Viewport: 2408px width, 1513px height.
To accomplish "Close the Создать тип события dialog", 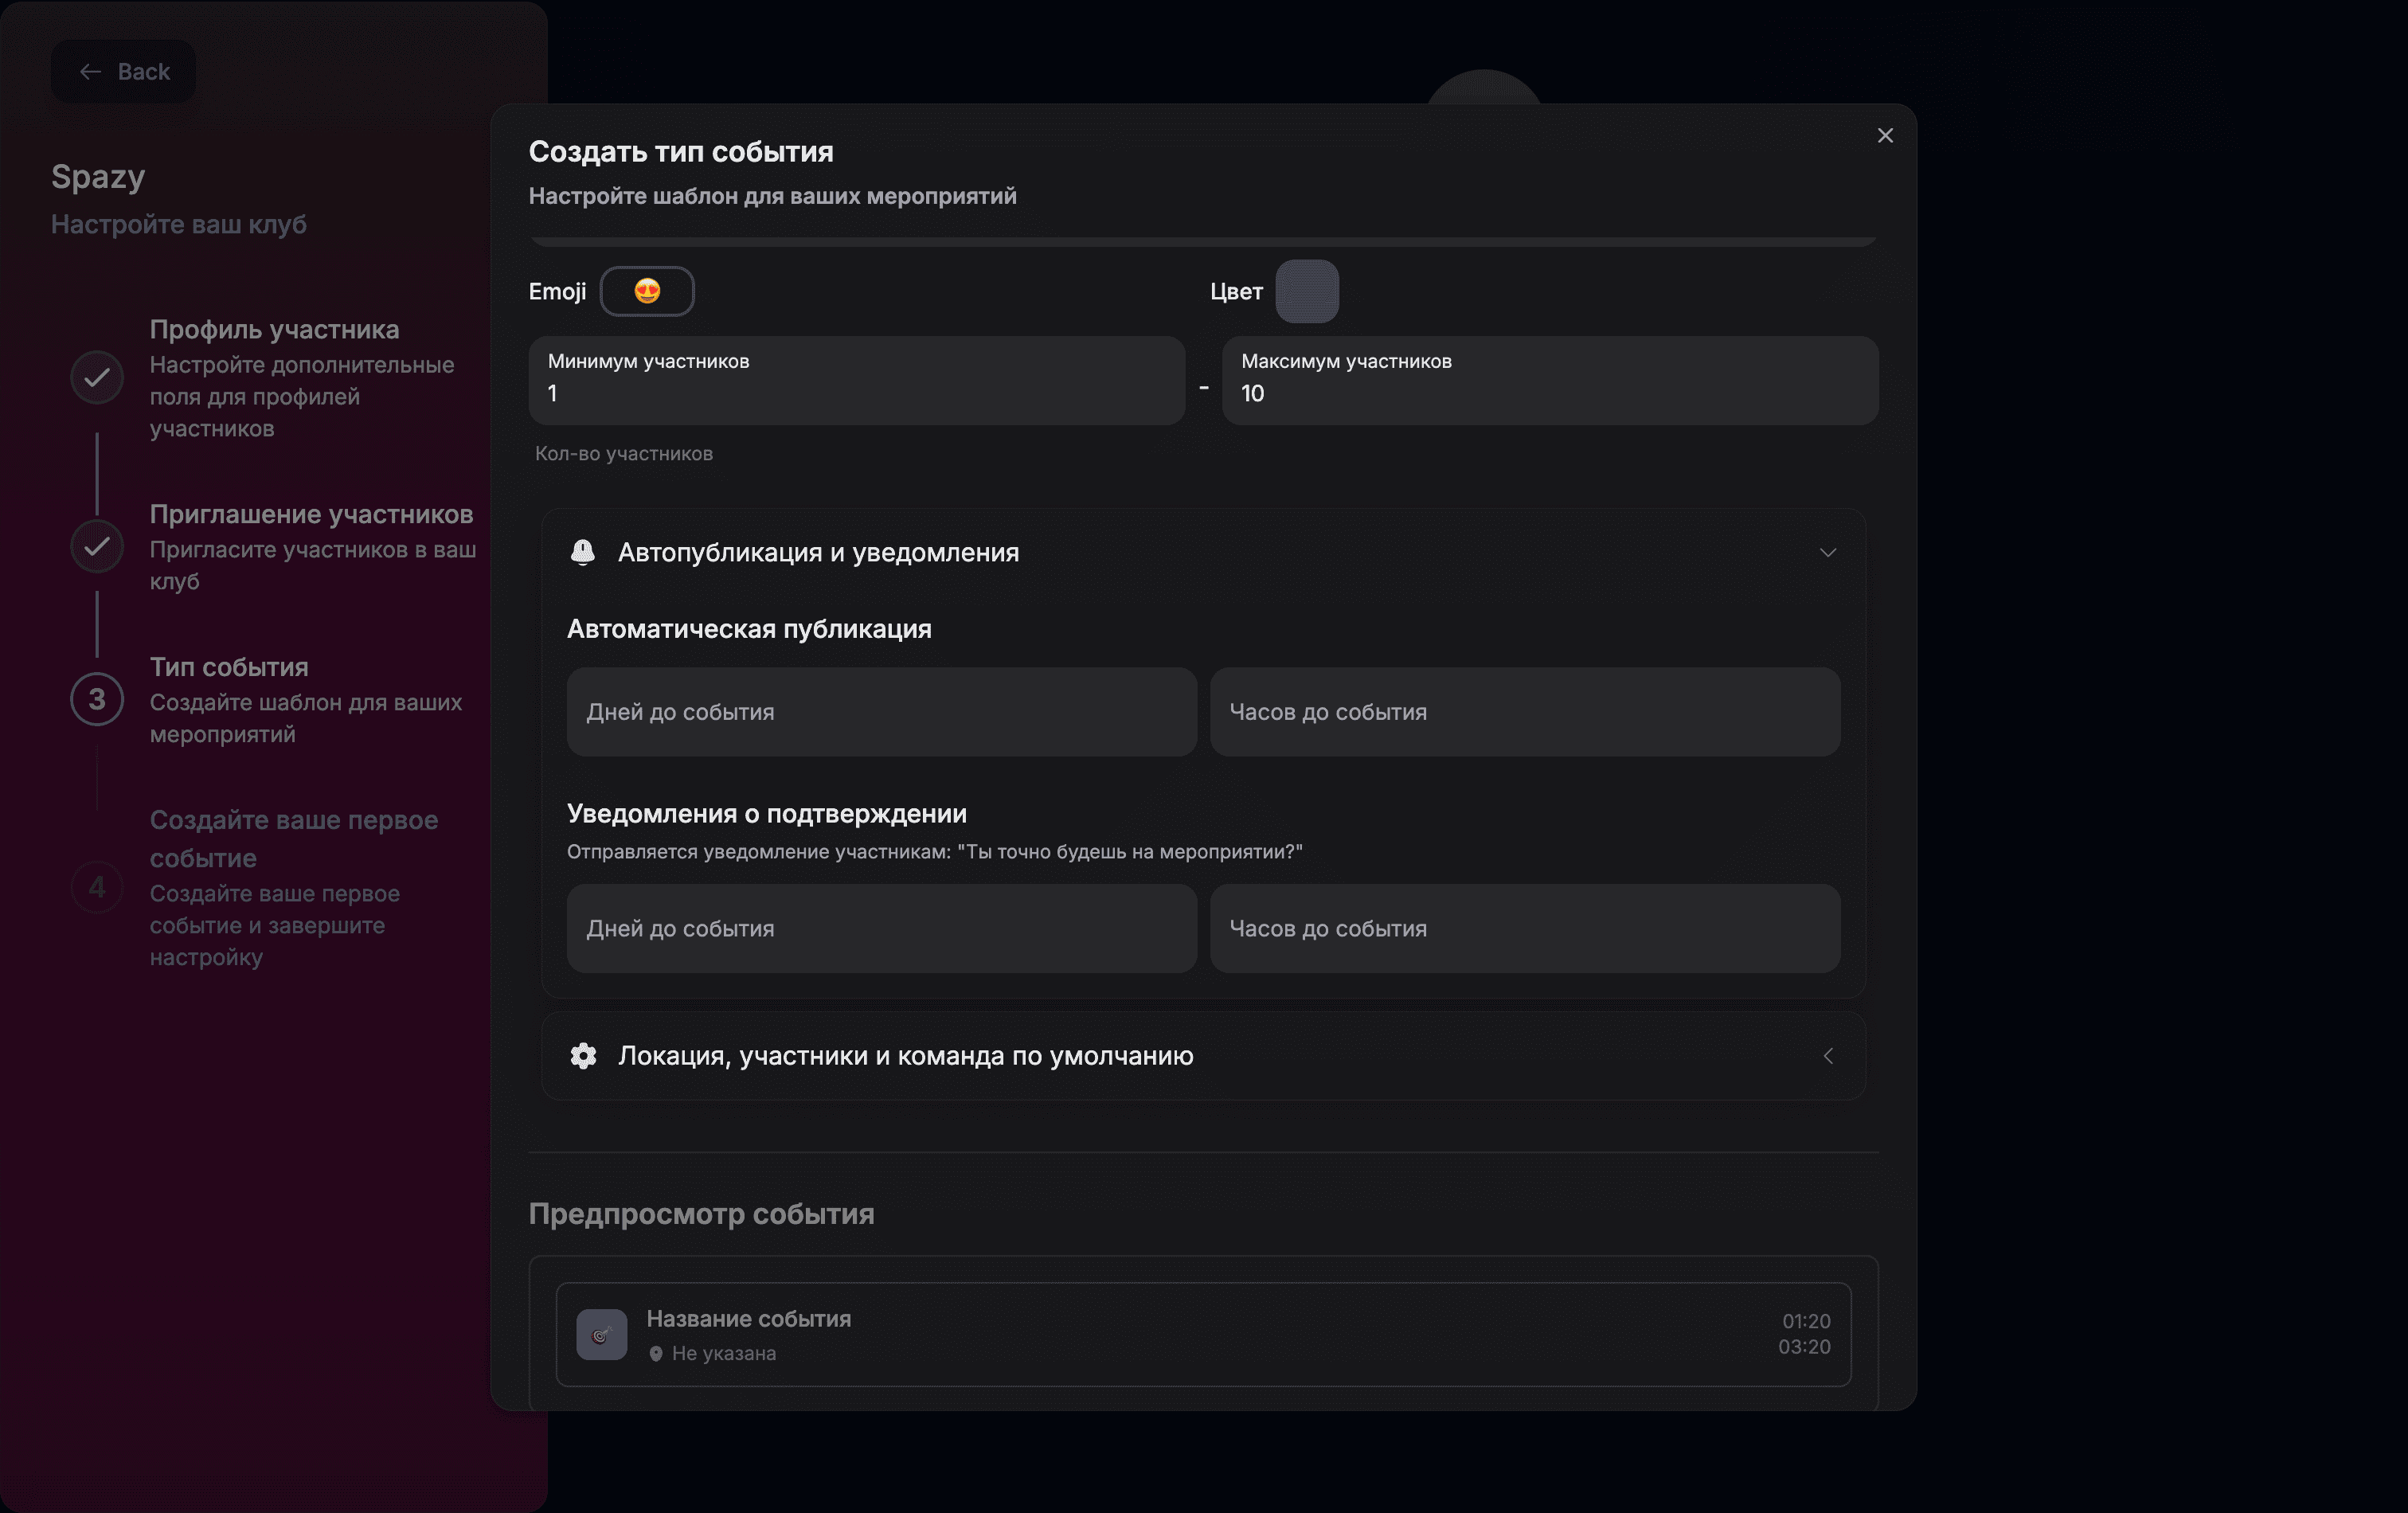I will [1884, 135].
